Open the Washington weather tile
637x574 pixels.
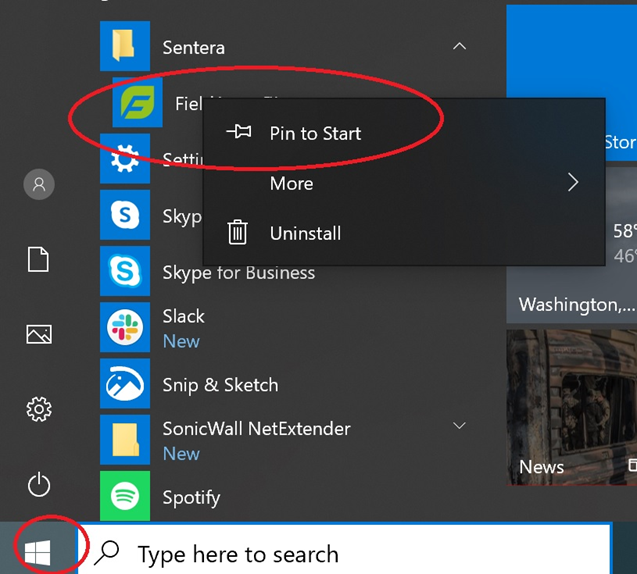click(571, 263)
